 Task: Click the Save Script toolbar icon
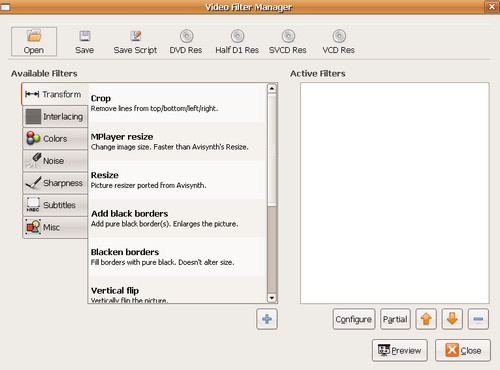[x=136, y=36]
